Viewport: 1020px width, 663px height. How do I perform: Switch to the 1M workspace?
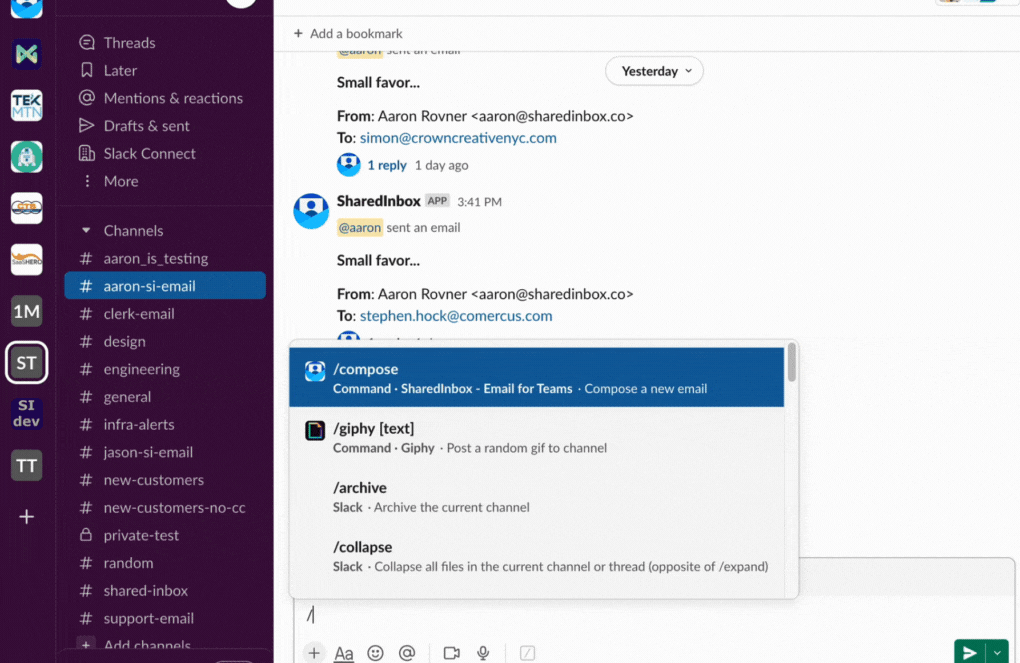pyautogui.click(x=27, y=312)
